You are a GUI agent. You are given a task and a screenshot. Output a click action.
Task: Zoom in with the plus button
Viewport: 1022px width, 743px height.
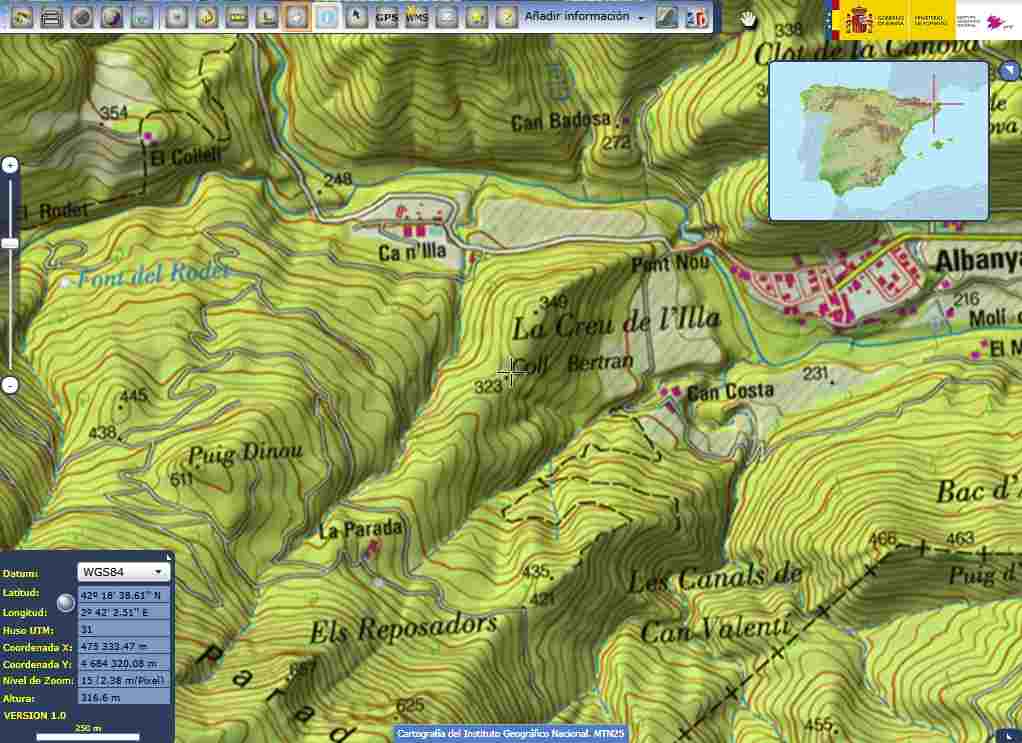[x=10, y=166]
